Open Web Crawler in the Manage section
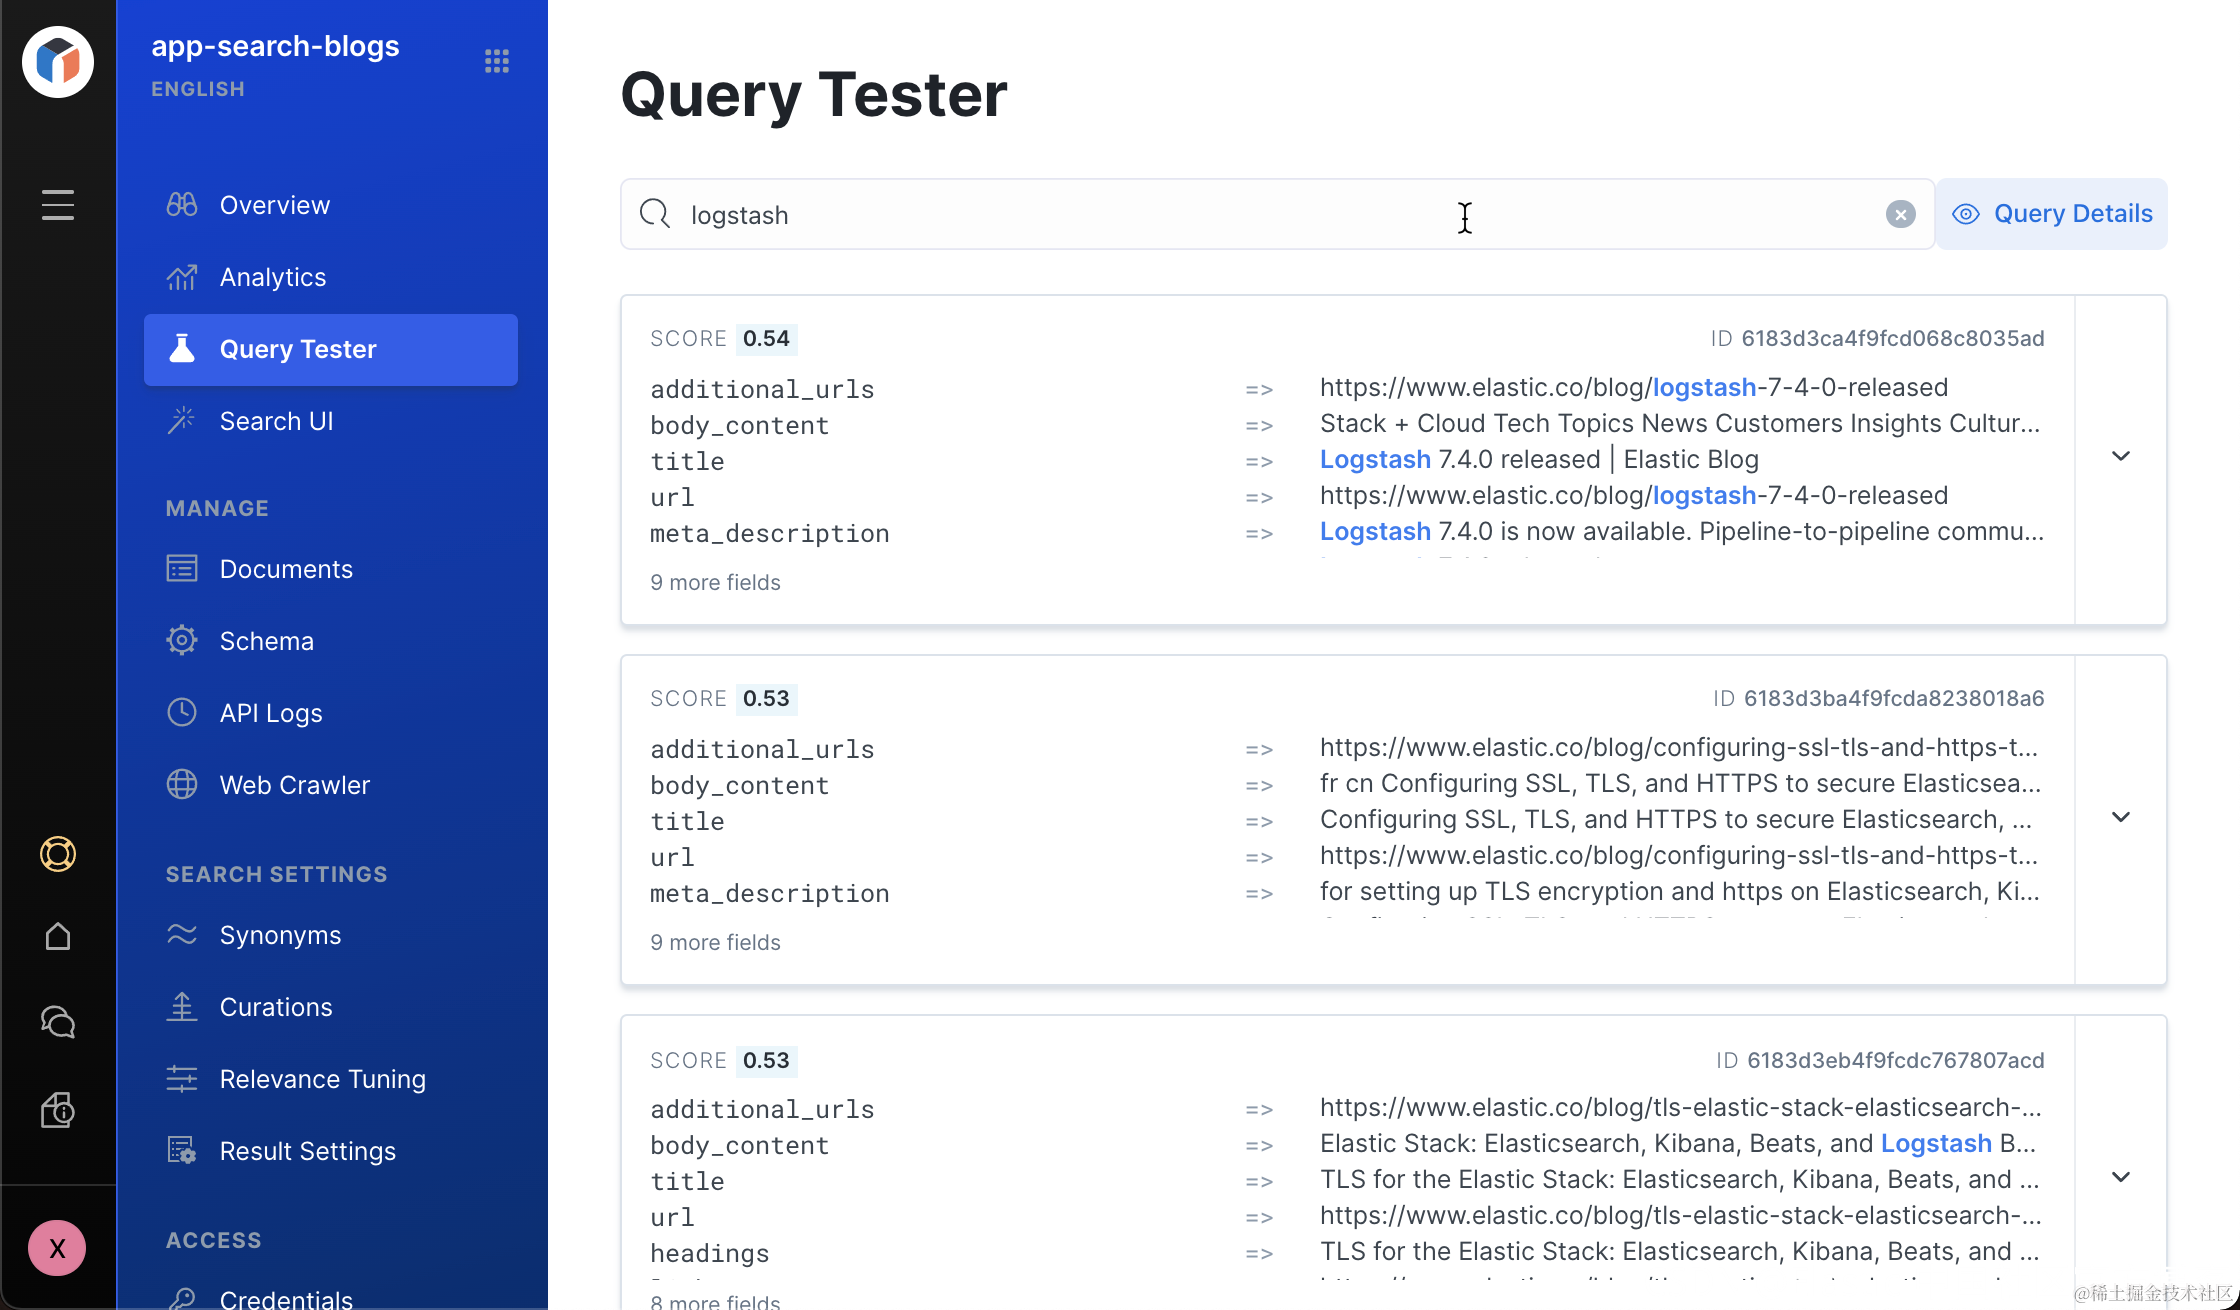Viewport: 2240px width, 1310px height. pyautogui.click(x=294, y=785)
